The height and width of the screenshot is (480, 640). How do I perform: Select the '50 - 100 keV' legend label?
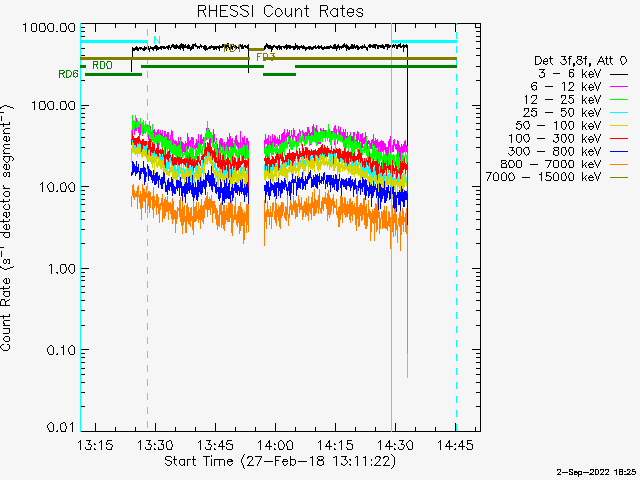(558, 125)
